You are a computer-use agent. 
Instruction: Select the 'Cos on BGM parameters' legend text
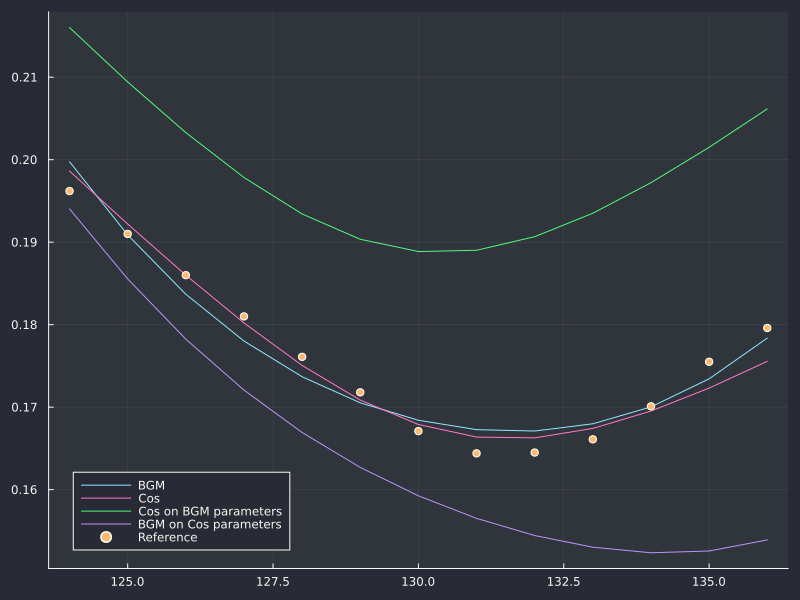[210, 511]
